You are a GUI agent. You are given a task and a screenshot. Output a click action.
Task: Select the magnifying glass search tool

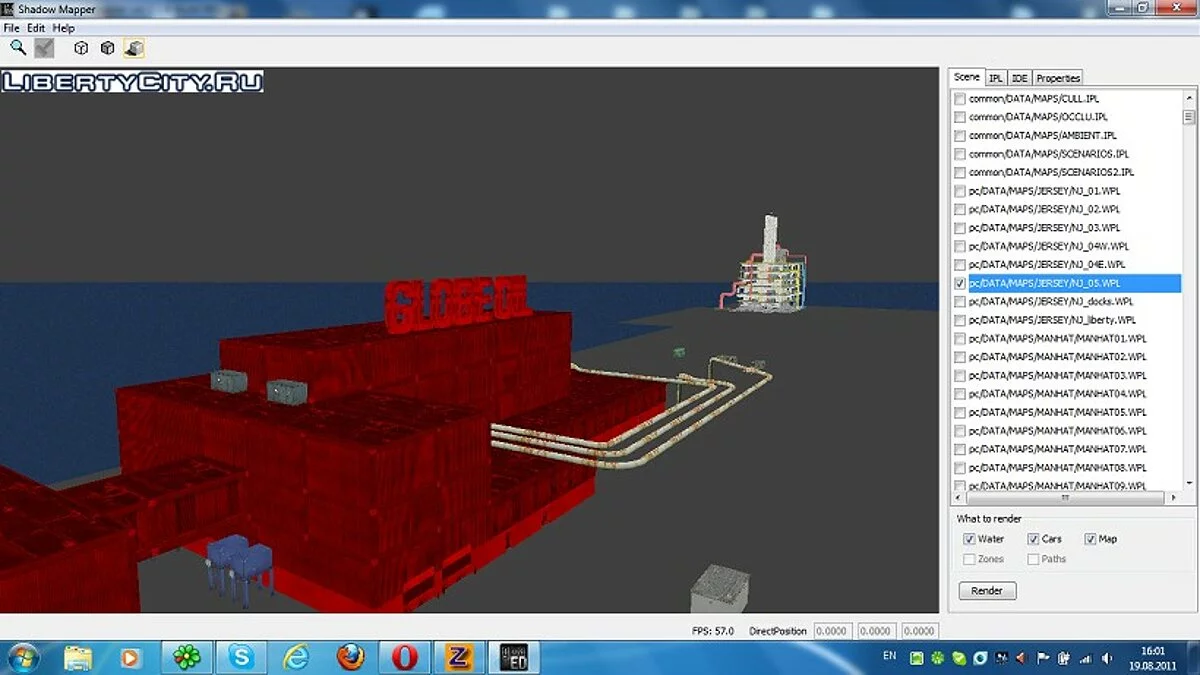tap(17, 47)
